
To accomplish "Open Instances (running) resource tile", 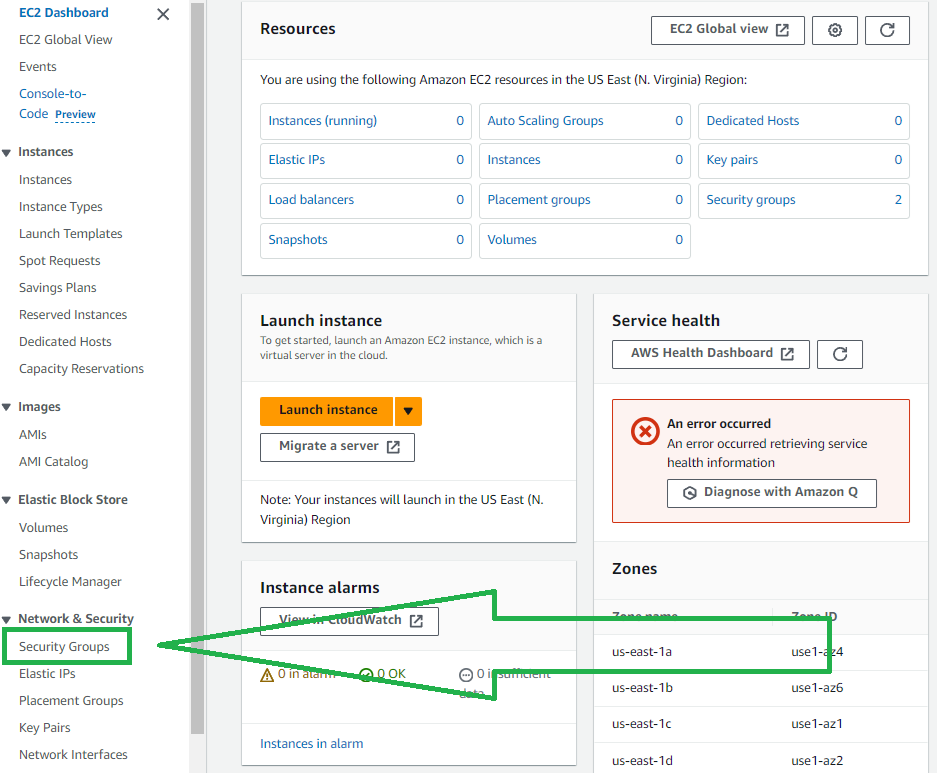I will 366,121.
